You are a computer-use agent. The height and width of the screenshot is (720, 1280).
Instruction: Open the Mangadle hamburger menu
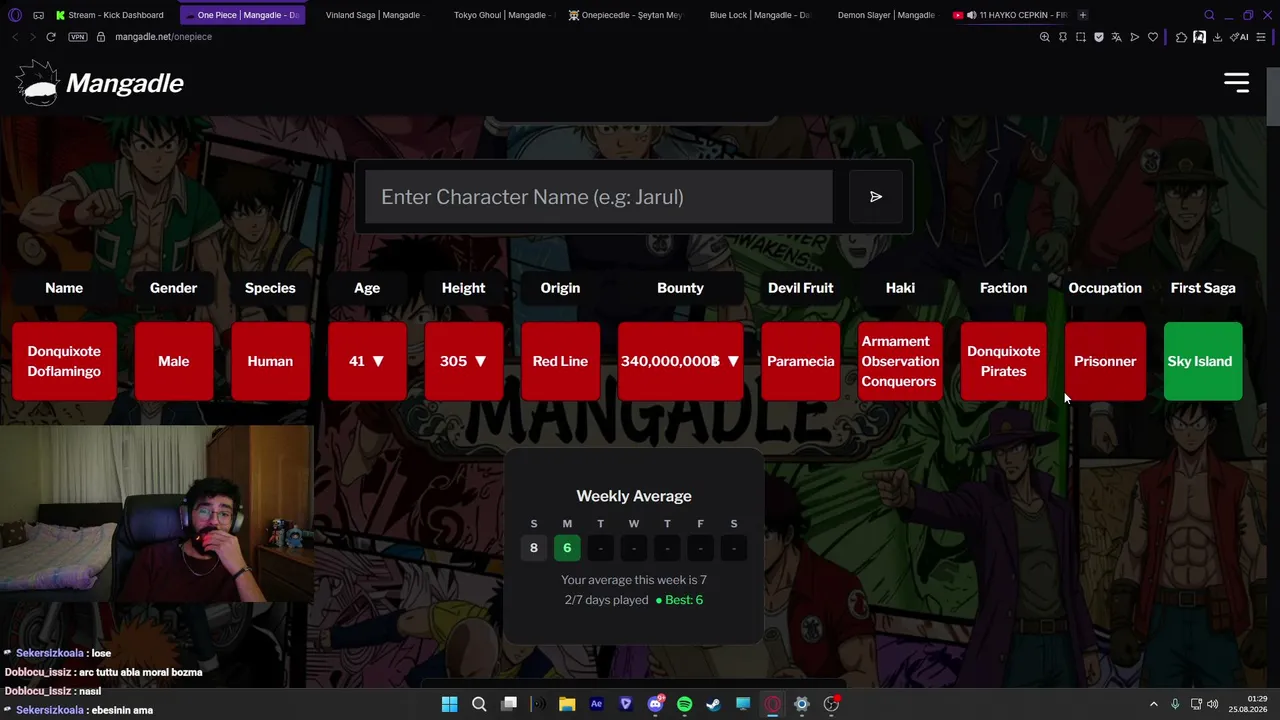pyautogui.click(x=1236, y=83)
